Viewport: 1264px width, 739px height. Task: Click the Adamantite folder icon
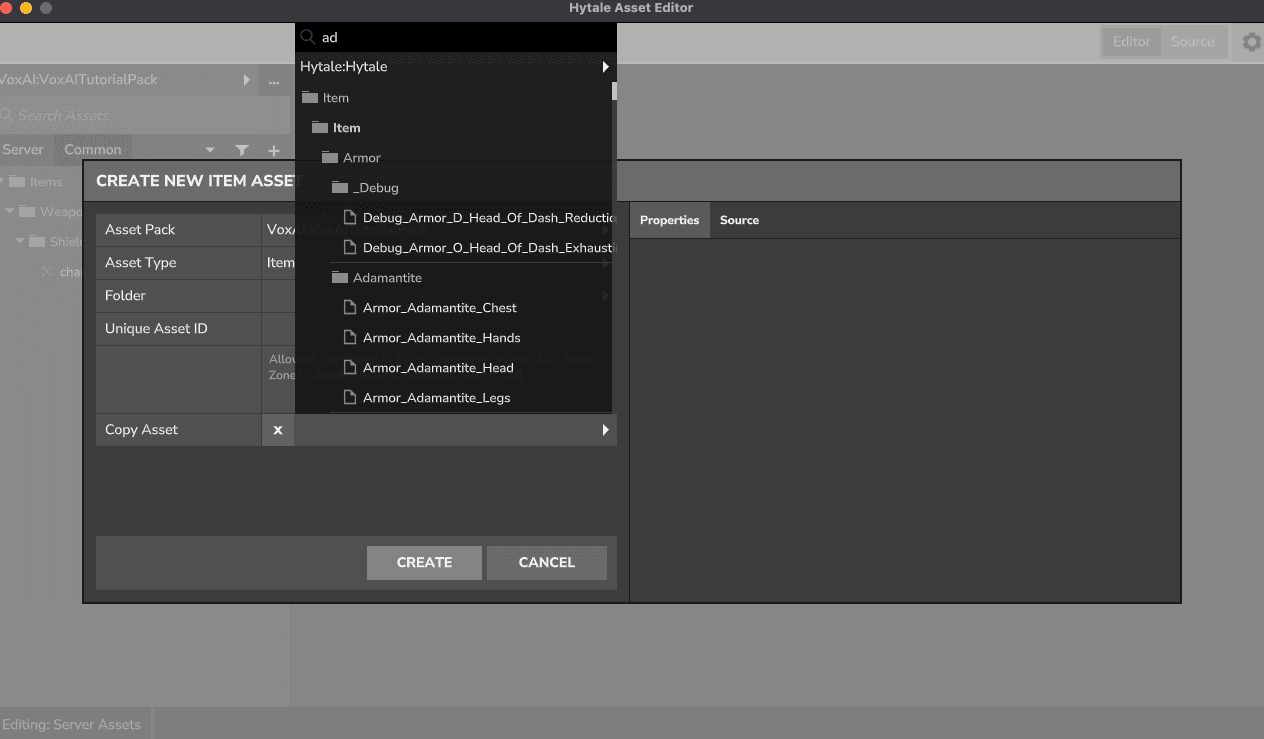pos(339,277)
